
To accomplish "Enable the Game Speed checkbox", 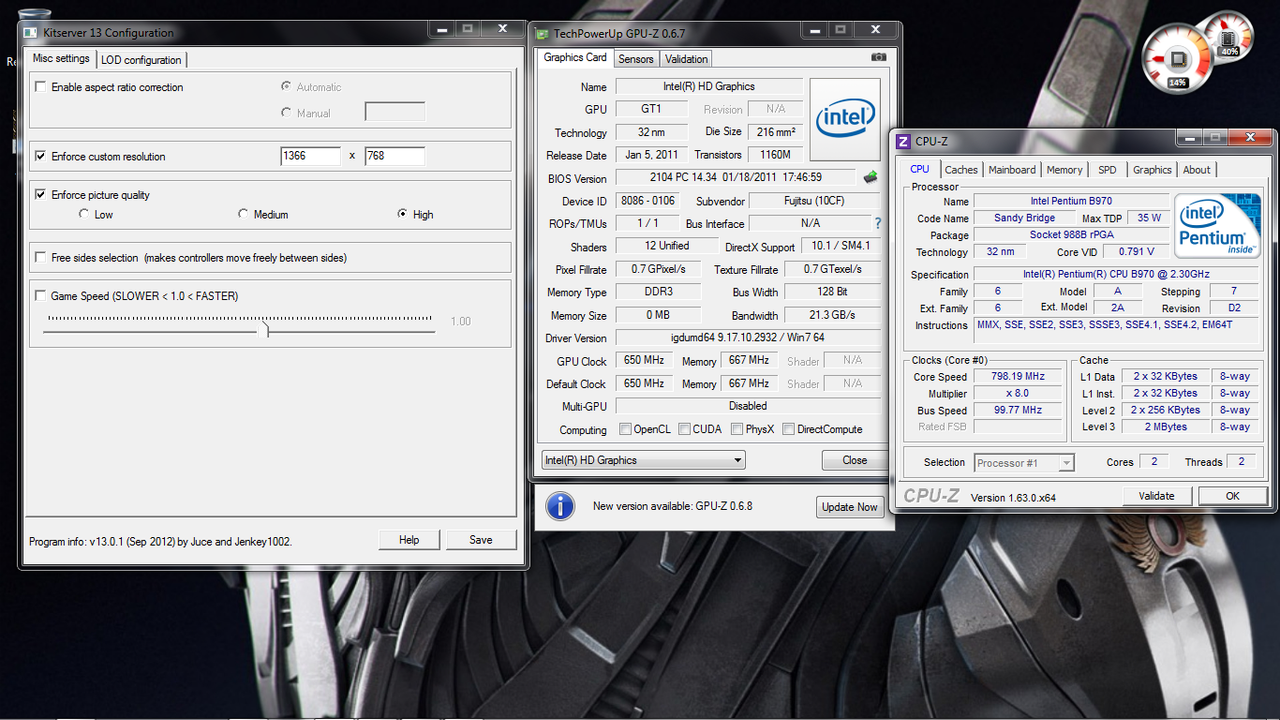I will (40, 296).
